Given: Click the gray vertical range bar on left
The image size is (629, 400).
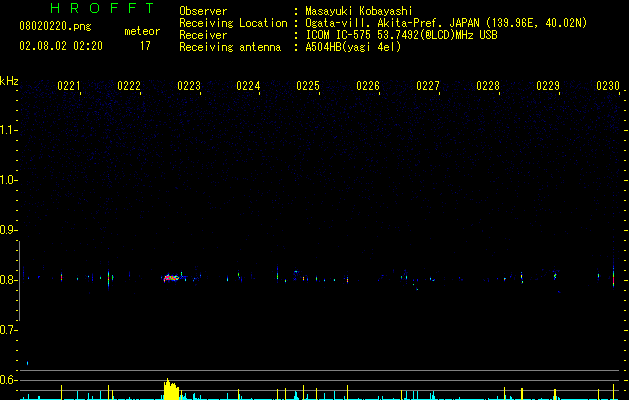Looking at the screenshot, I should 19,281.
